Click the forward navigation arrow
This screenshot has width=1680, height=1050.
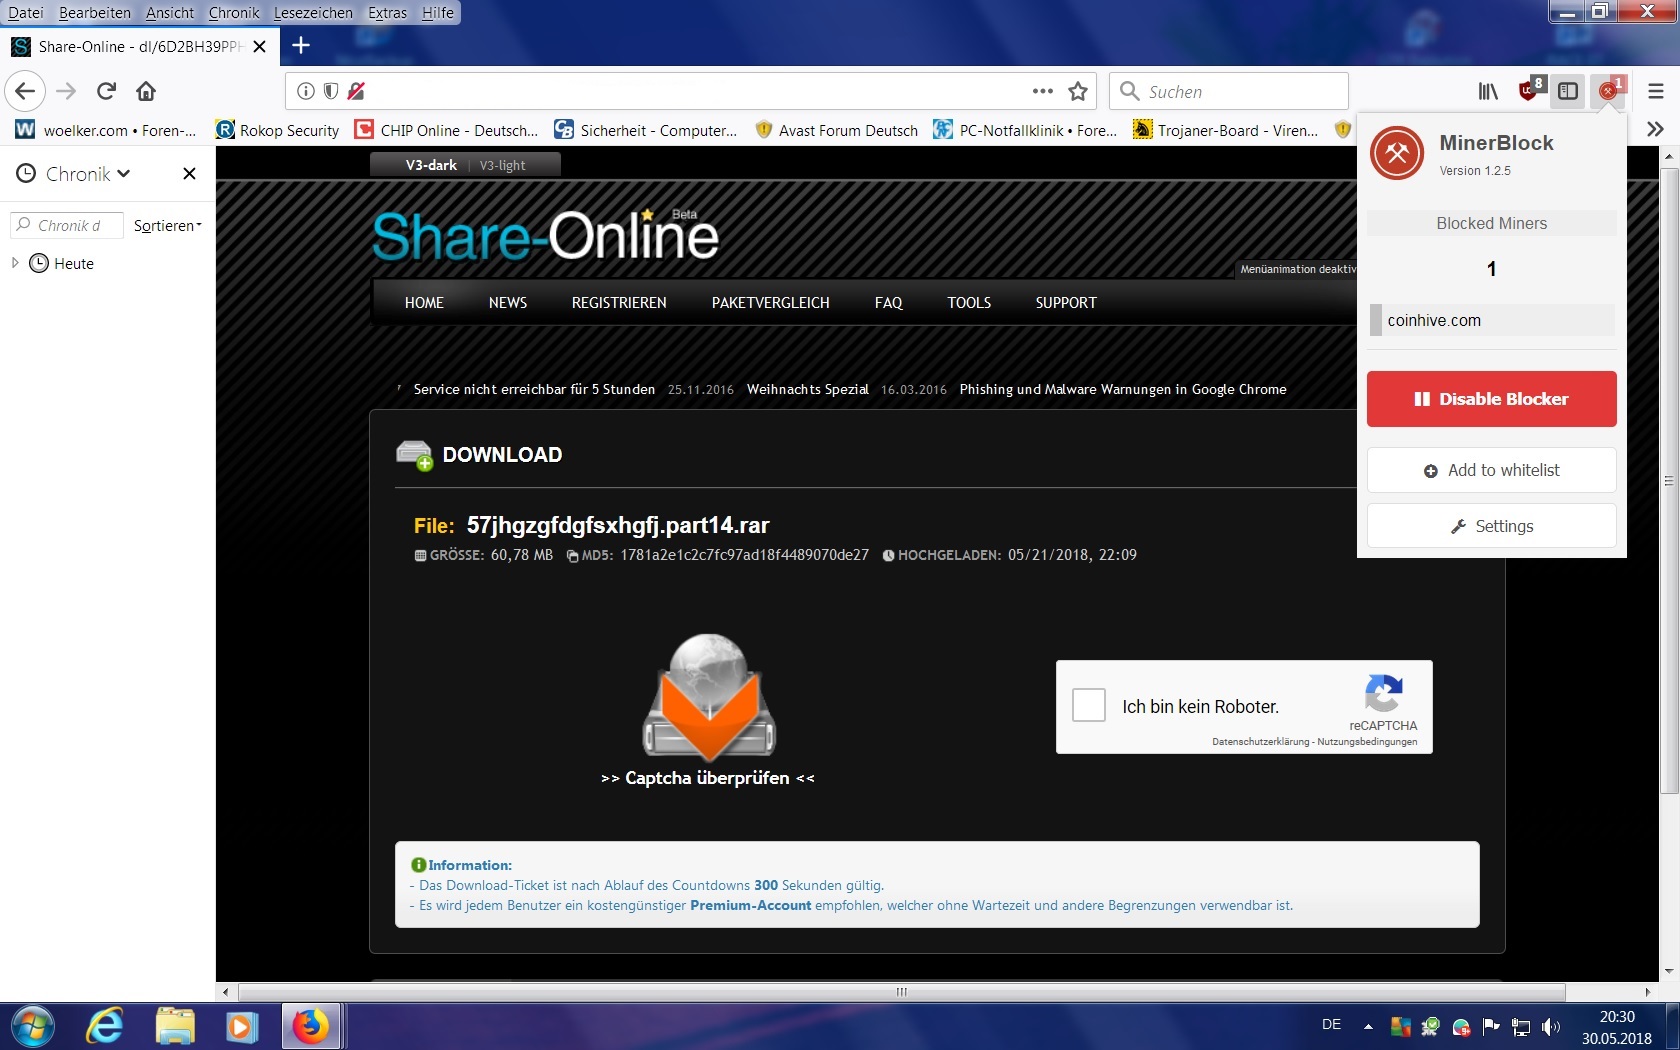66,91
